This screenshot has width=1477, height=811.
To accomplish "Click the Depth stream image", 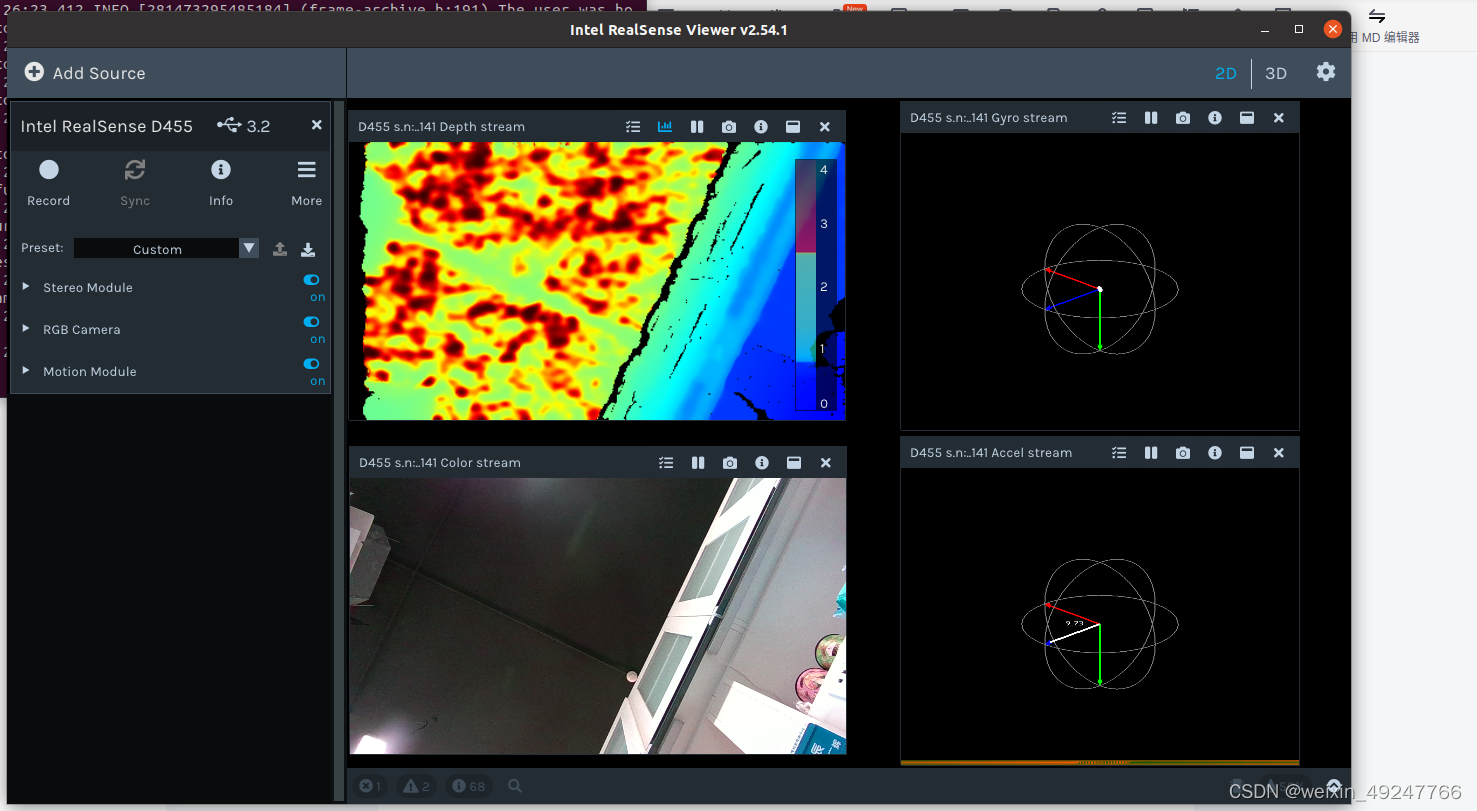I will pos(597,281).
